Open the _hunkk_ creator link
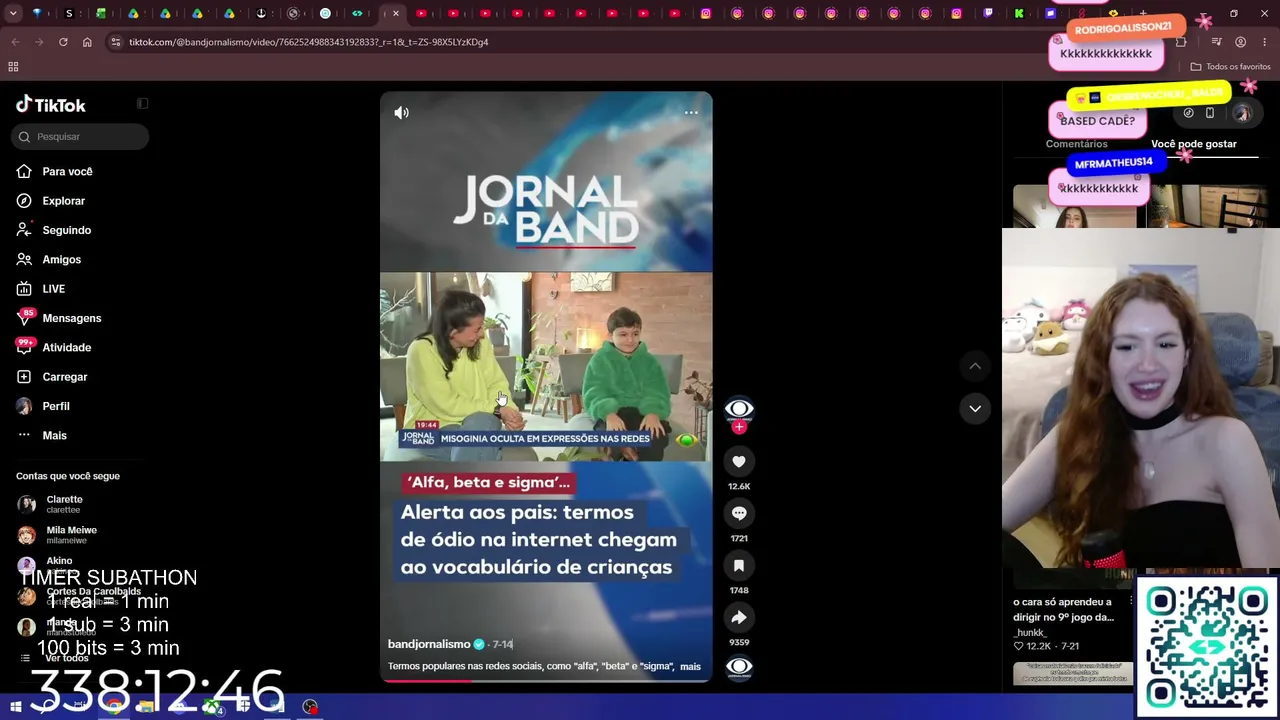 click(x=1029, y=632)
